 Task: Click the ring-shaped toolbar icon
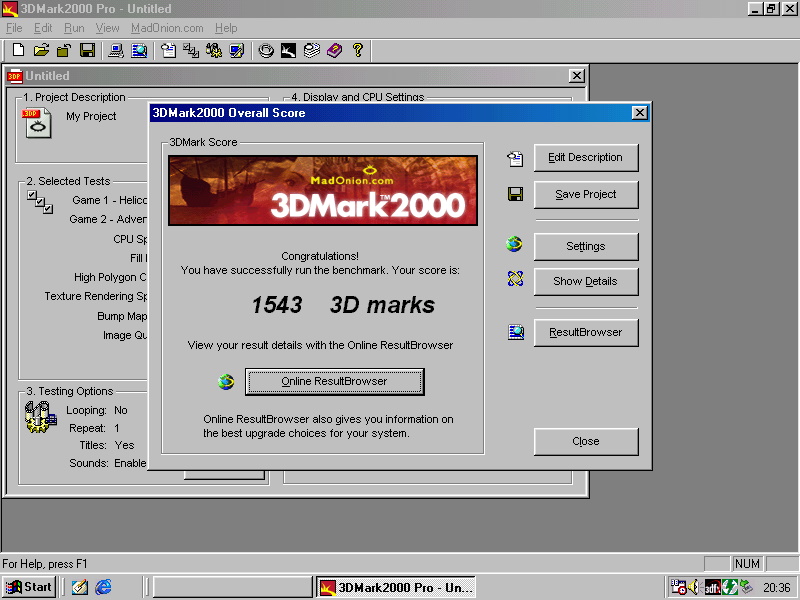coord(266,50)
